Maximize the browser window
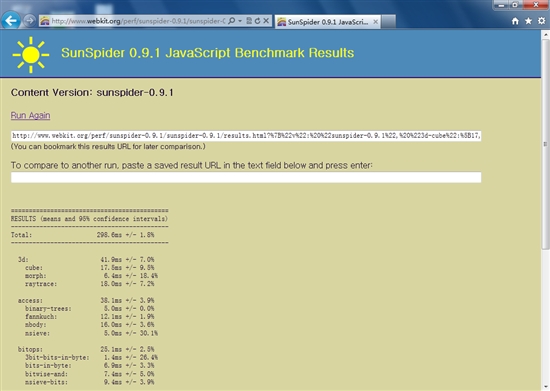This screenshot has height=391, width=550. click(515, 5)
